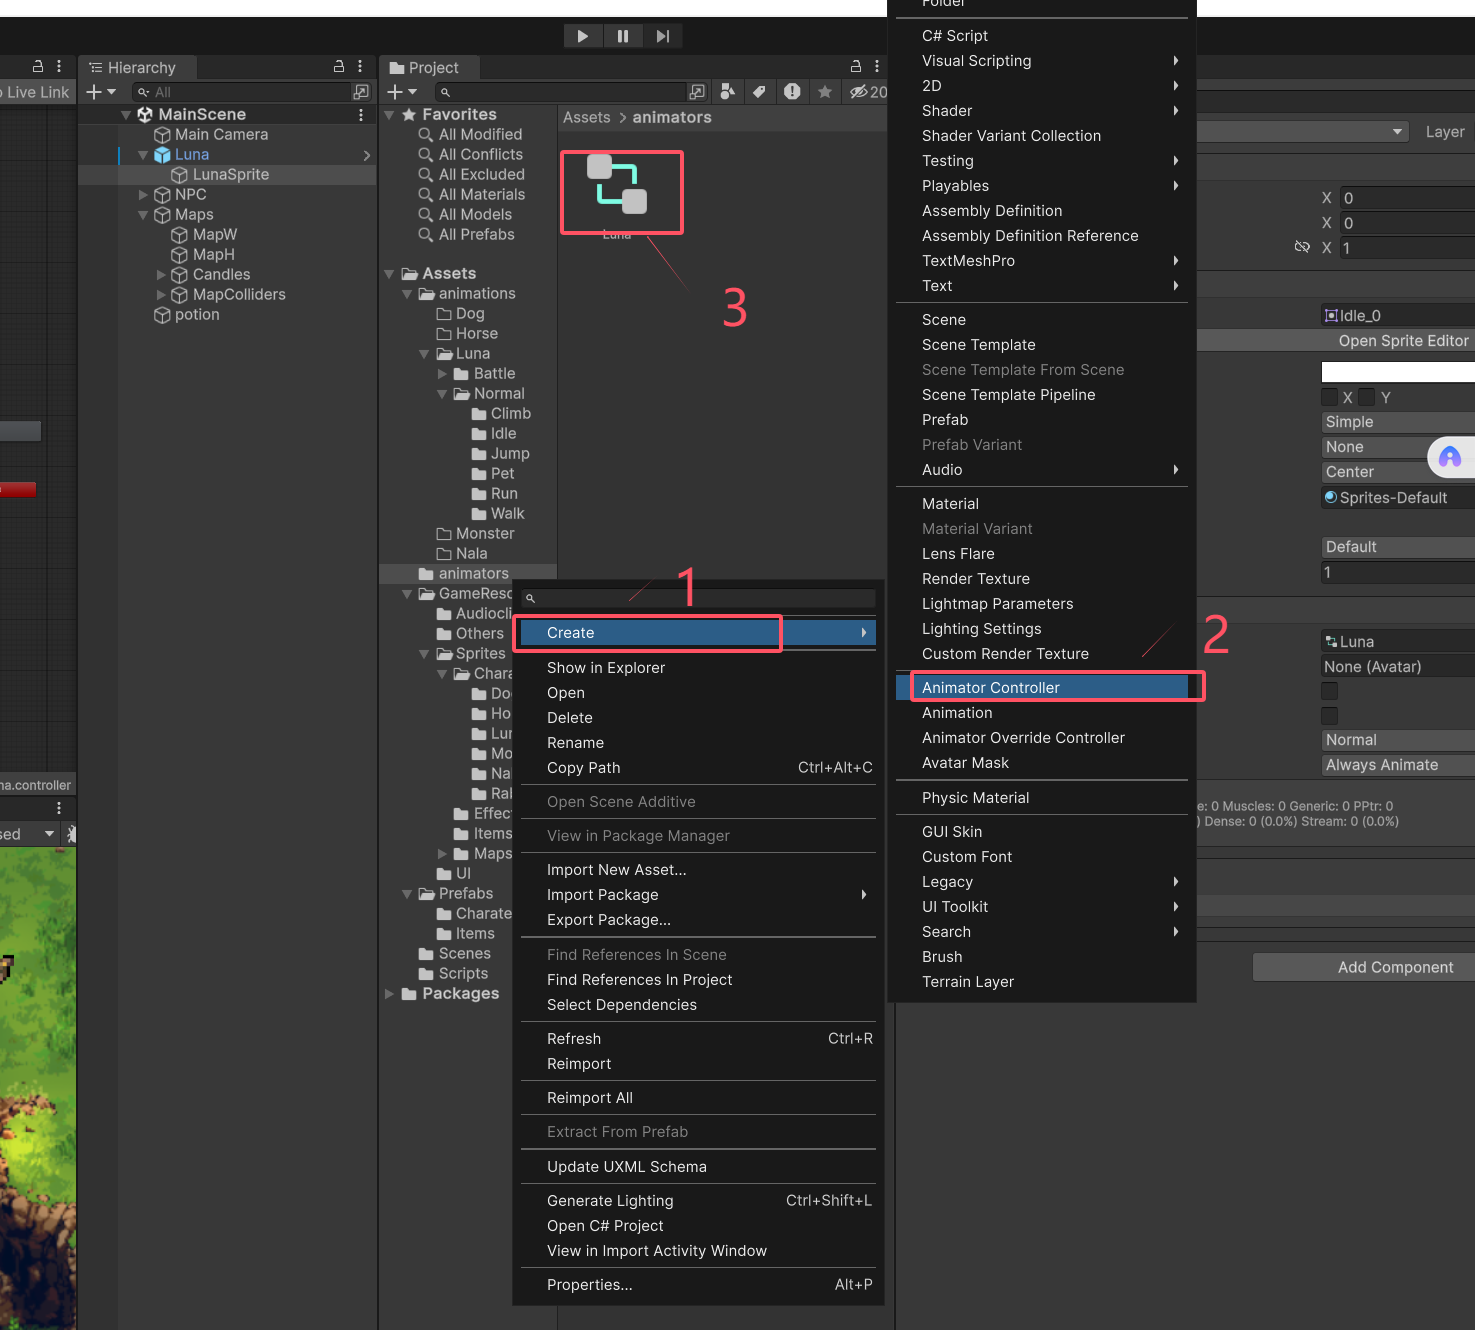Screen dimensions: 1475x1330
Task: Open the MainScene three-dot options menu
Action: pos(361,115)
